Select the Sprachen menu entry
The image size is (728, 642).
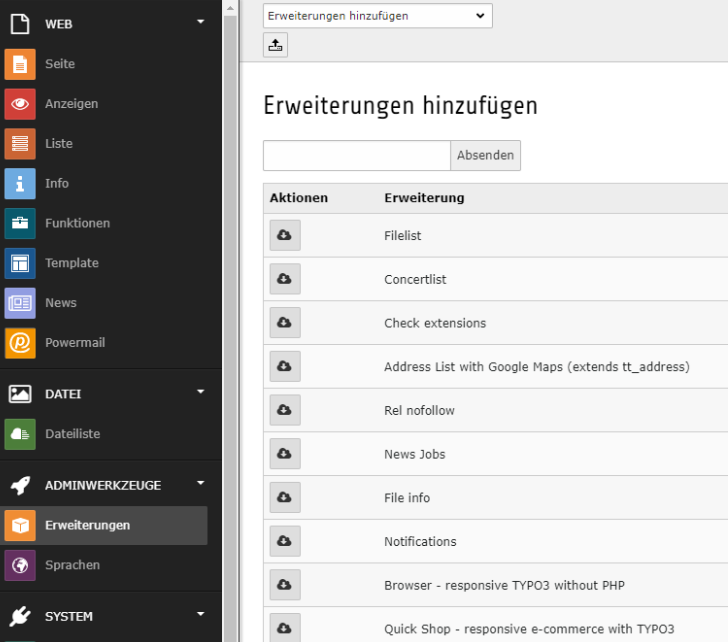[x=72, y=565]
